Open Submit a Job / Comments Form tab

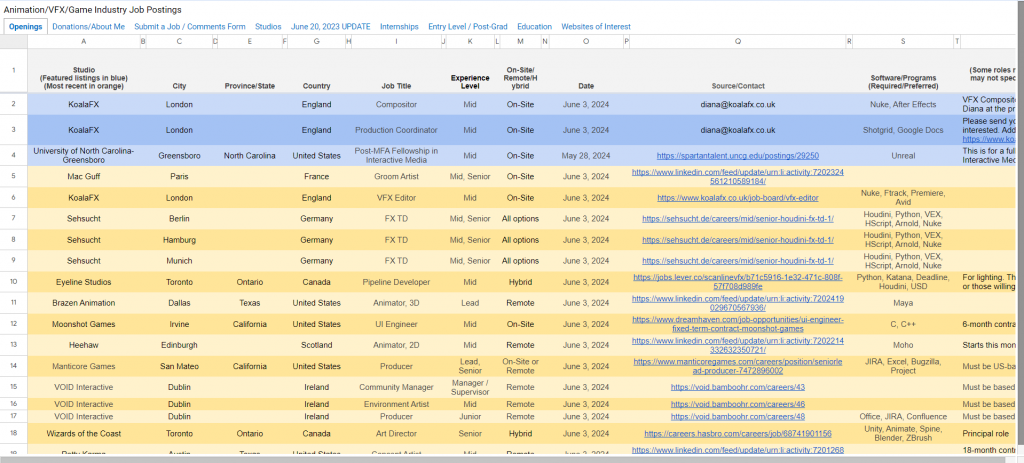[190, 27]
